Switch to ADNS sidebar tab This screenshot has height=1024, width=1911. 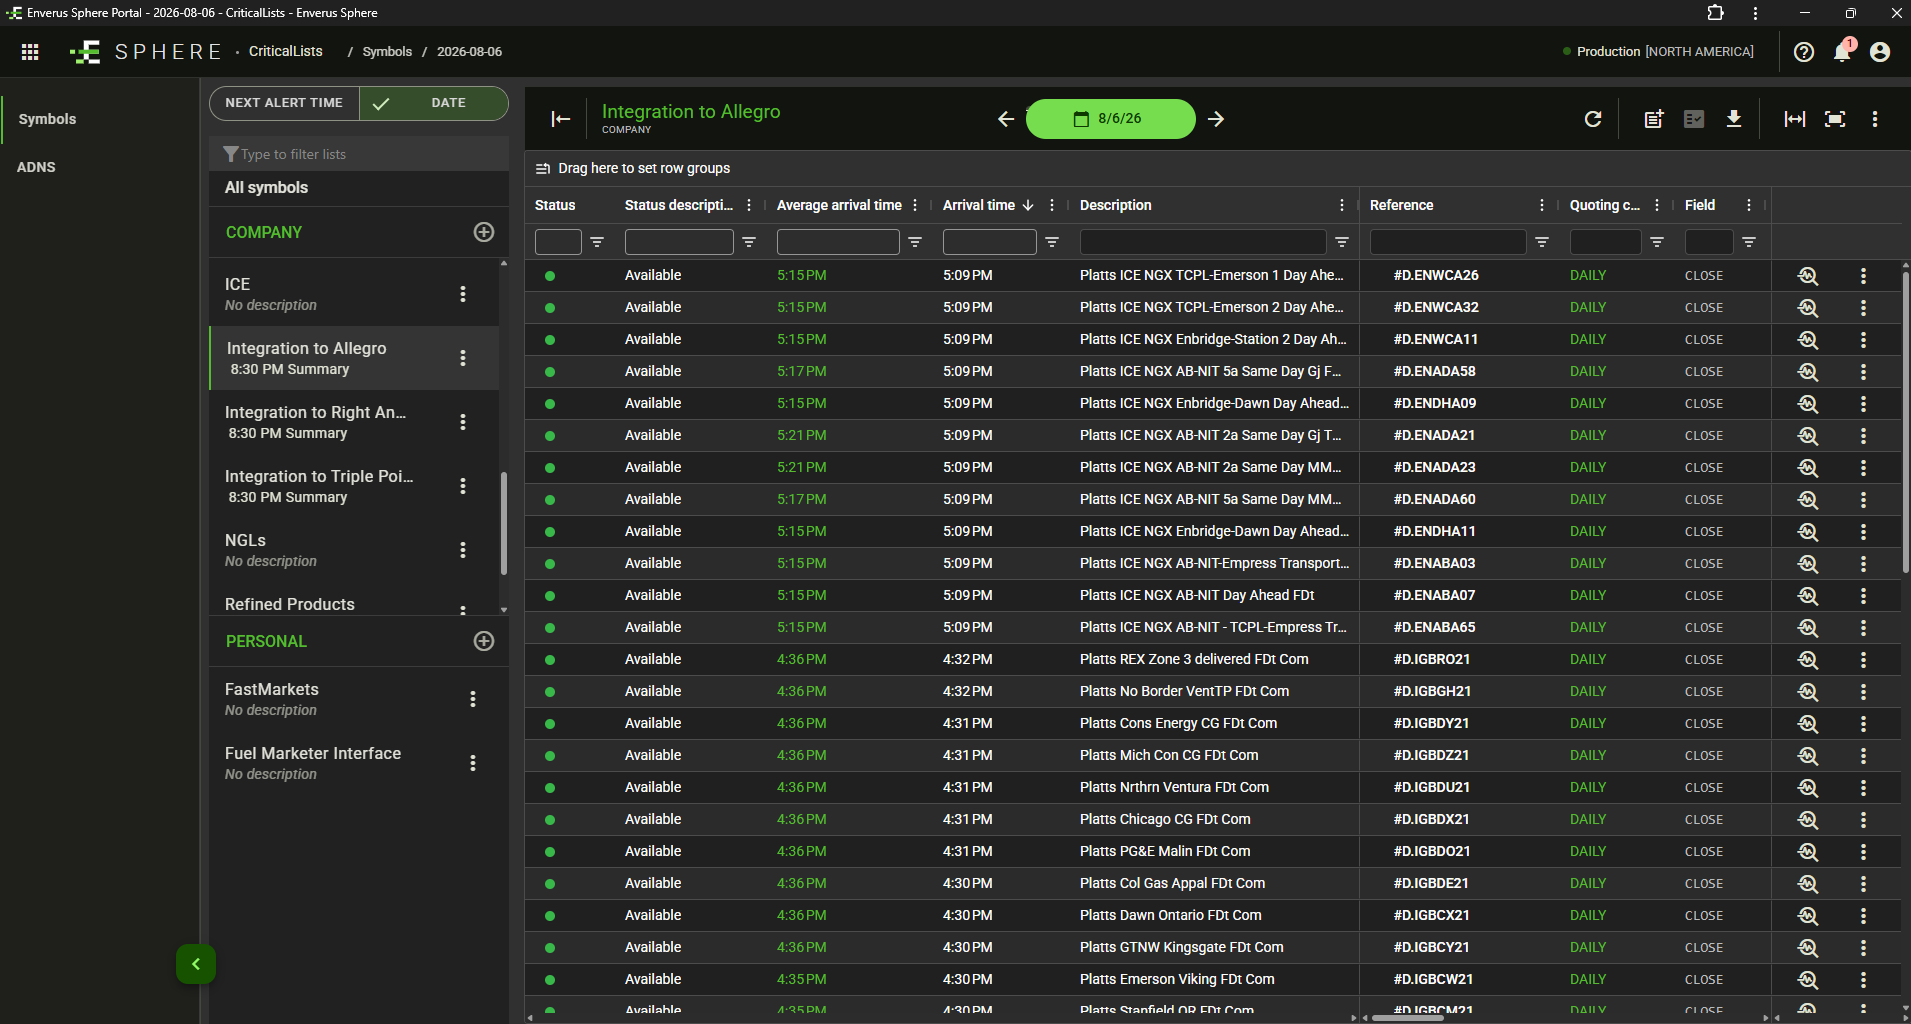pos(36,167)
